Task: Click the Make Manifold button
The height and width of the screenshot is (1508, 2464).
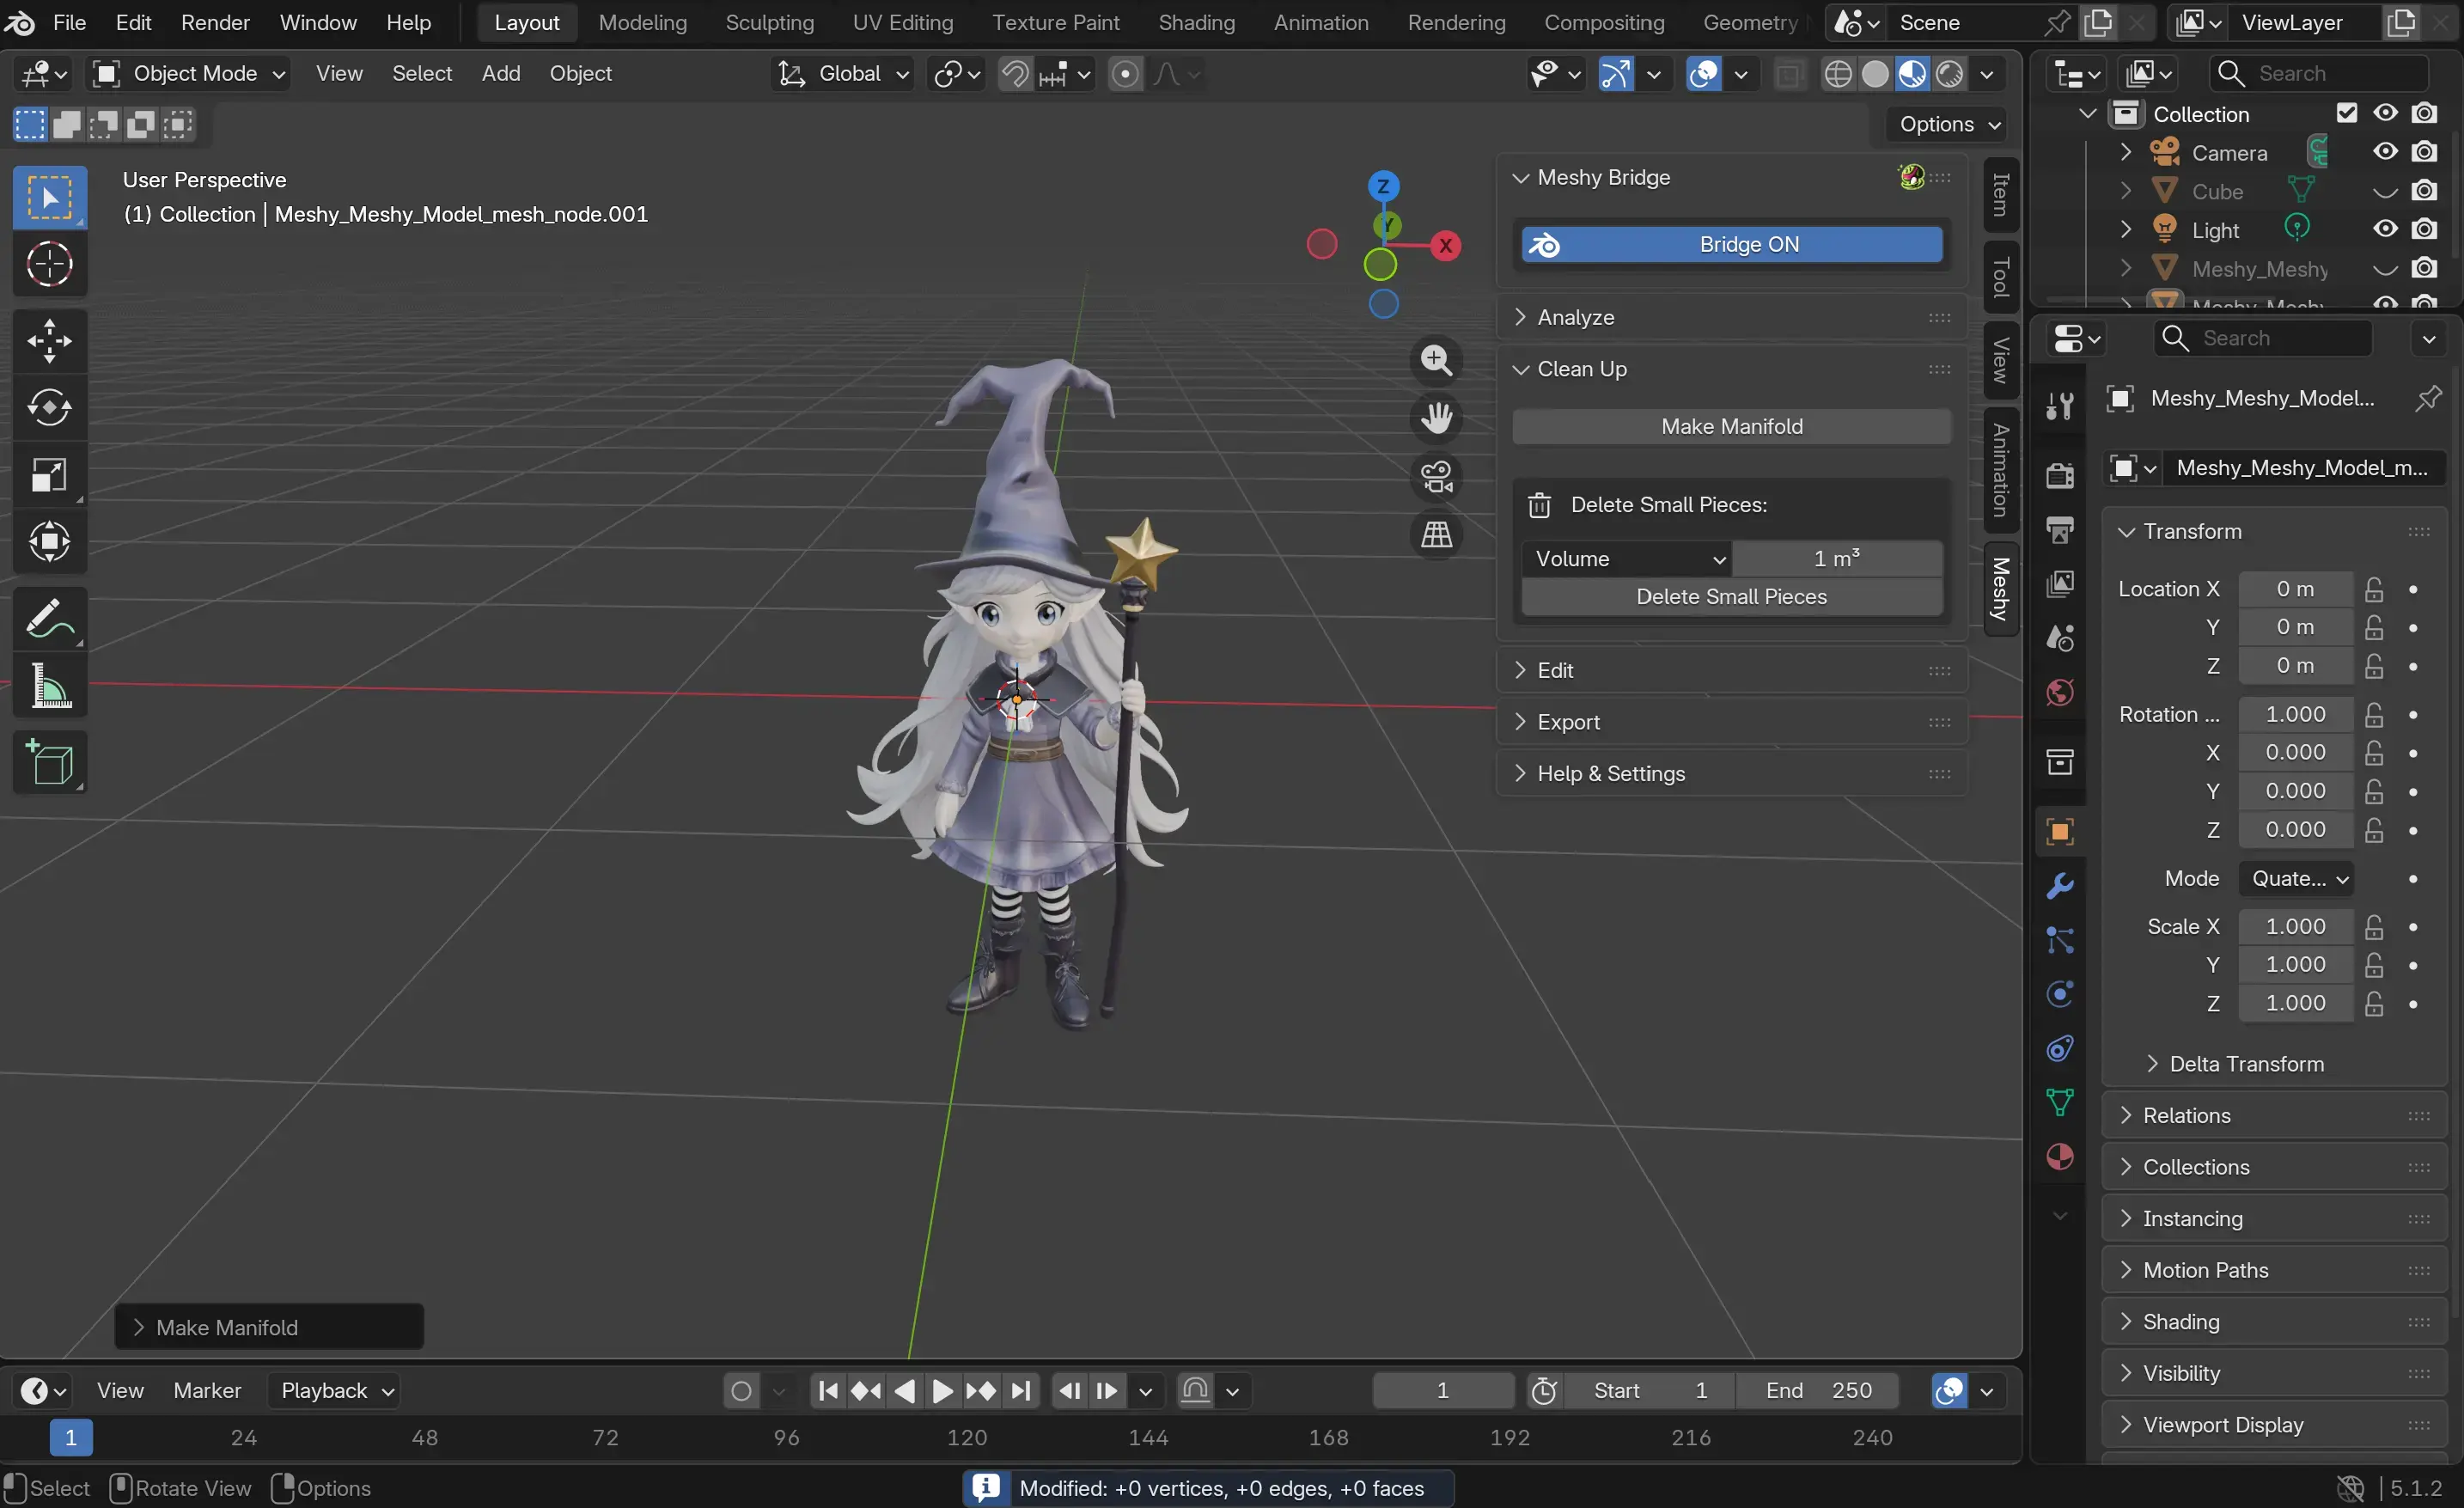Action: tap(1732, 427)
